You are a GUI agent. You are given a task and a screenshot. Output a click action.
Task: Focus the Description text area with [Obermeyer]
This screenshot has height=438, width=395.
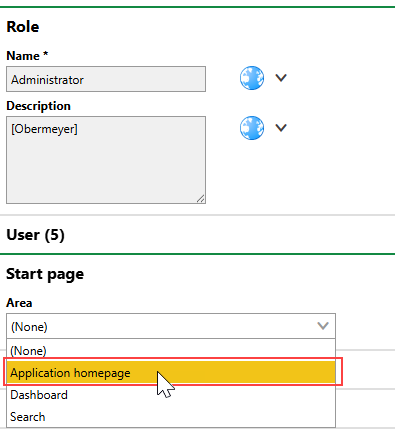click(106, 160)
